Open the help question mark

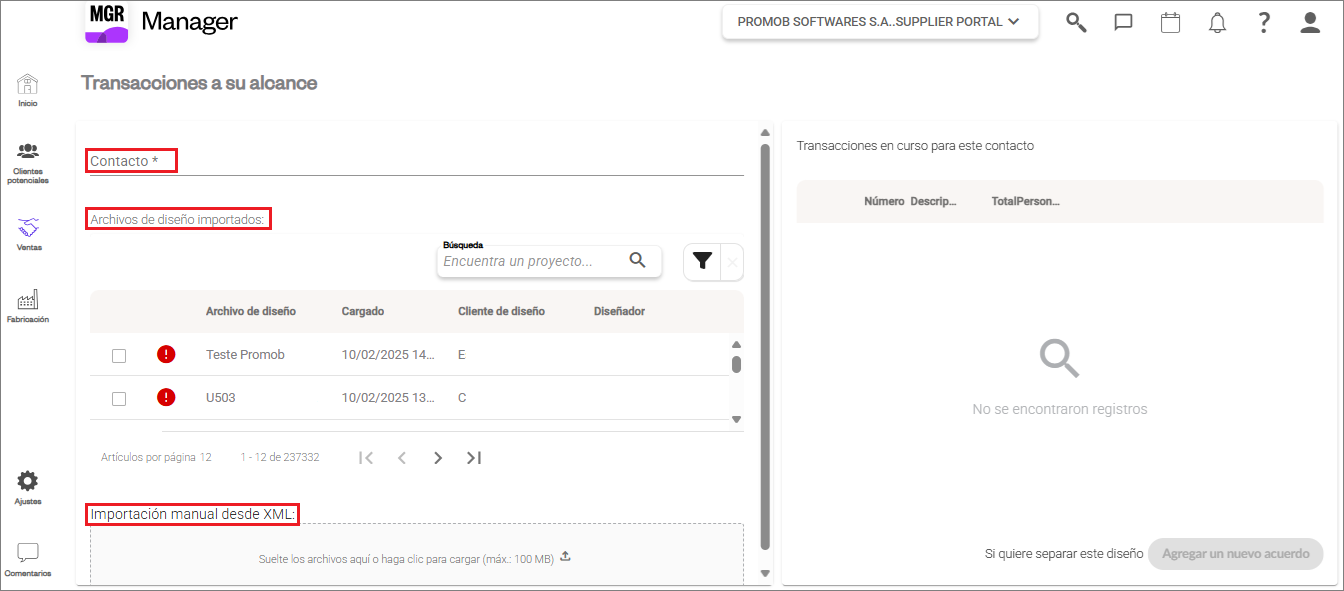tap(1264, 22)
